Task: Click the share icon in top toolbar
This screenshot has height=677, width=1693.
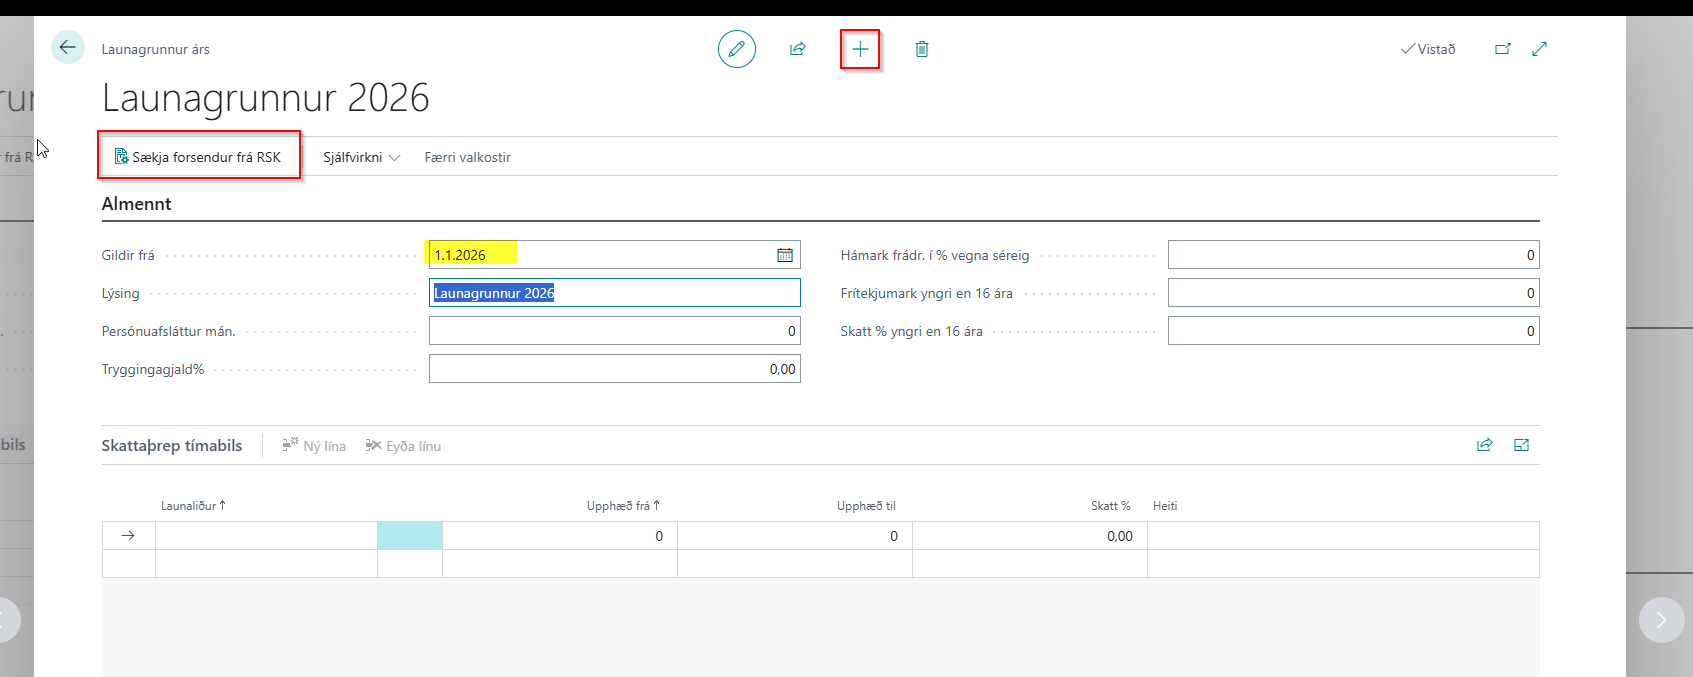Action: pos(798,49)
